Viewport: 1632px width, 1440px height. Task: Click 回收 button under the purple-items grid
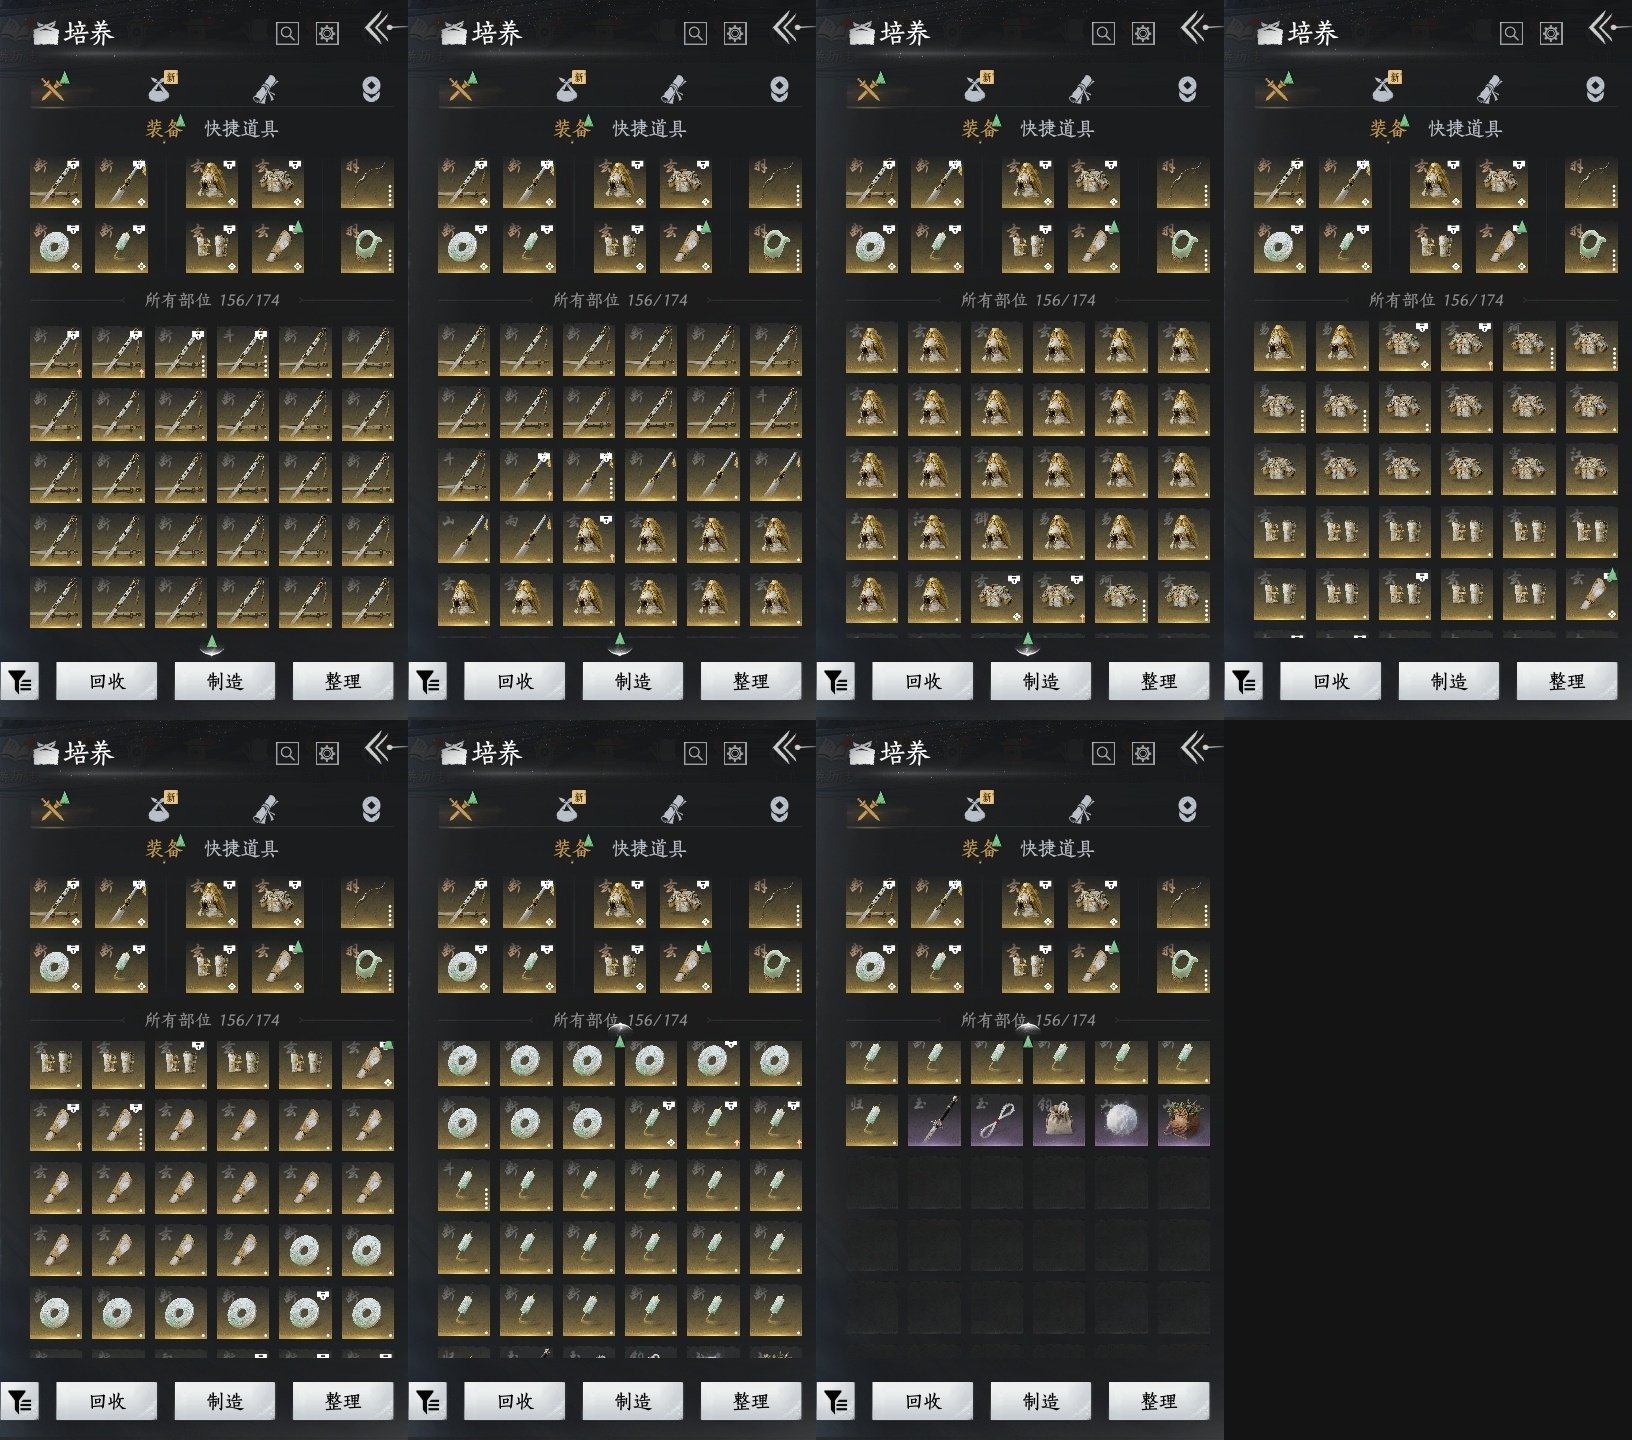pos(922,1401)
